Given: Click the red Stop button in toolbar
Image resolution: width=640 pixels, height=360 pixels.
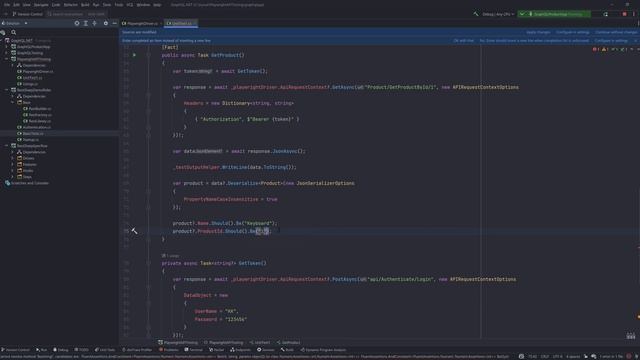Looking at the screenshot, I should [x=624, y=14].
